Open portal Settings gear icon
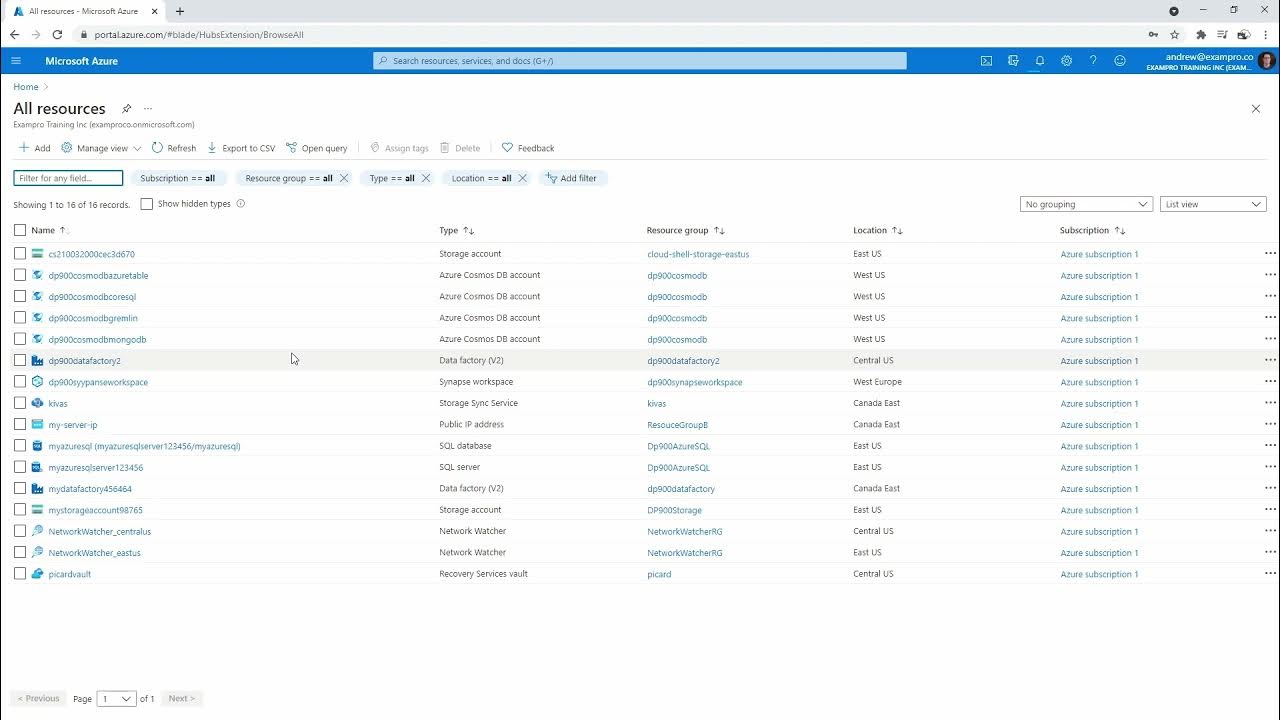Image resolution: width=1280 pixels, height=720 pixels. pyautogui.click(x=1066, y=61)
